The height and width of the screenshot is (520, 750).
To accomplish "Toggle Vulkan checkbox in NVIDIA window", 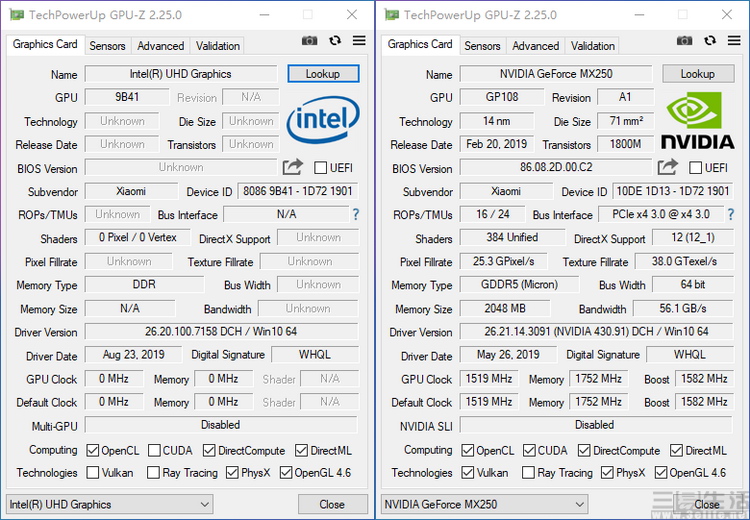I will [x=468, y=473].
